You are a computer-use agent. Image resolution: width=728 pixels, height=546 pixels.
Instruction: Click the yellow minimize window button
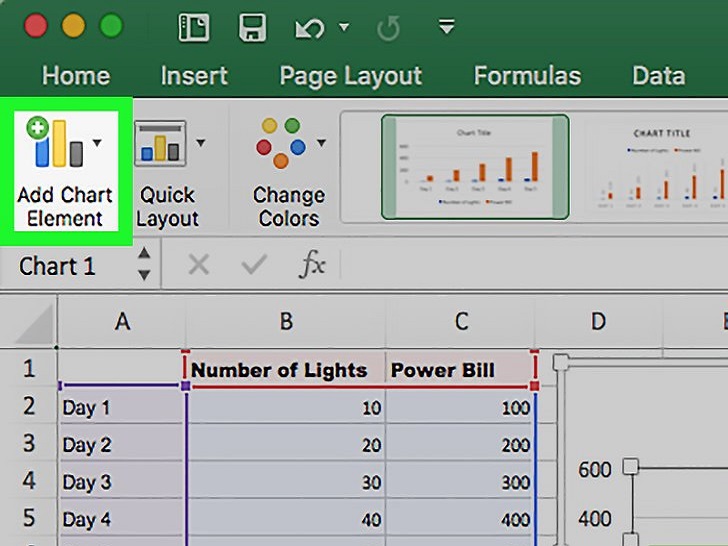pyautogui.click(x=73, y=26)
